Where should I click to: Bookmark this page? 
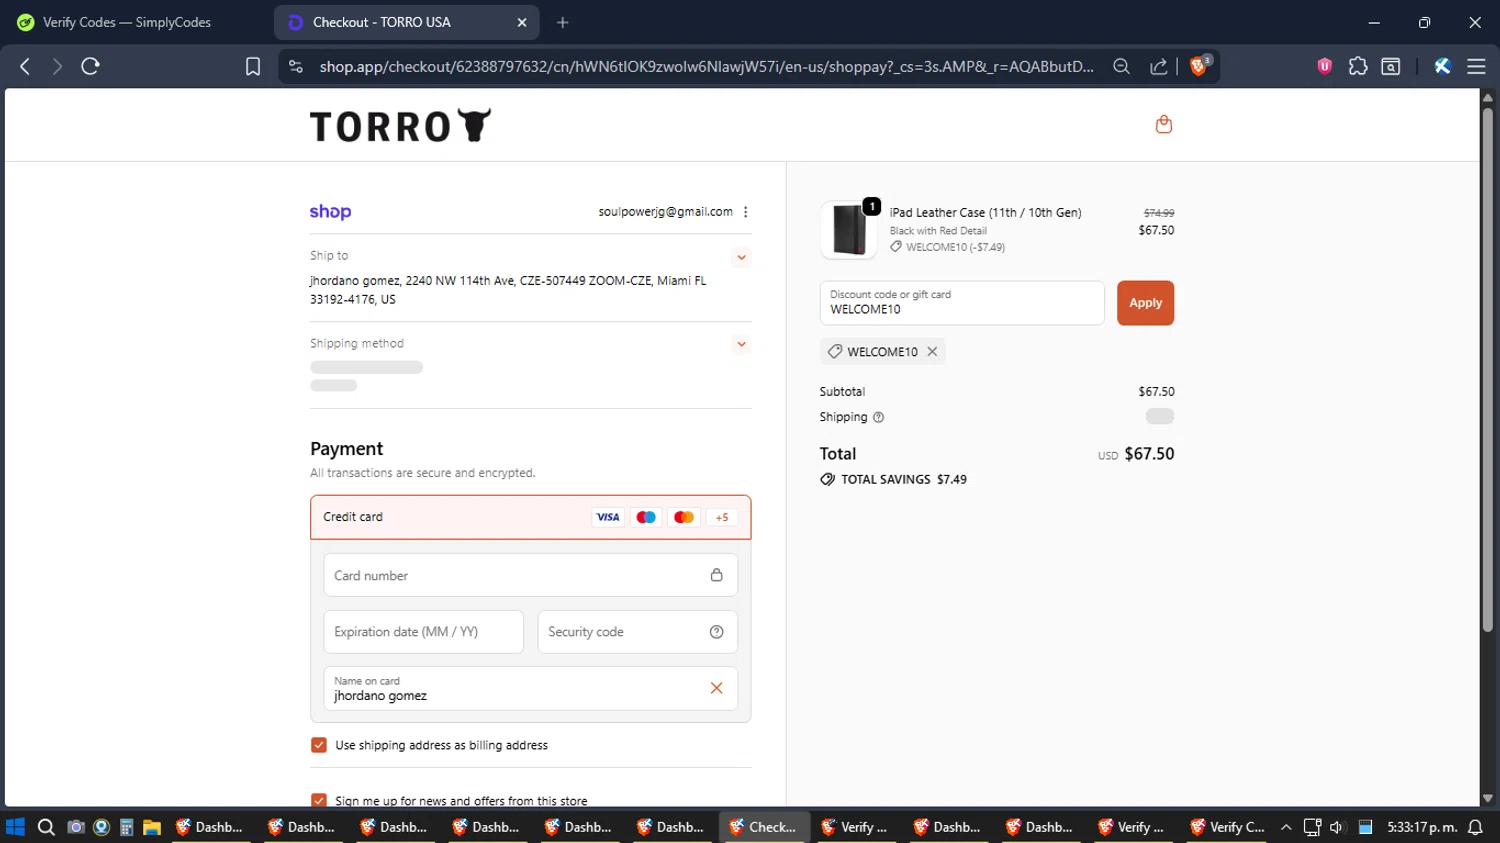(x=253, y=66)
